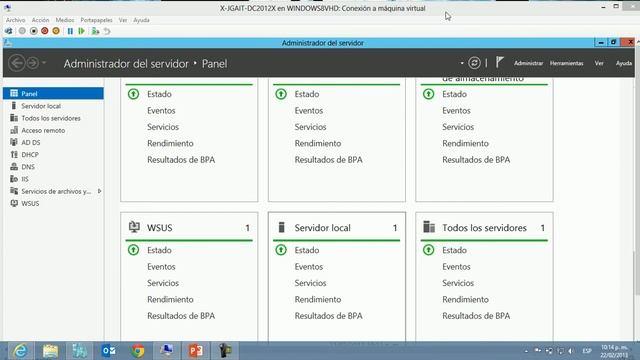Go back in Server Manager navigation
This screenshot has width=640, height=360.
coord(17,63)
